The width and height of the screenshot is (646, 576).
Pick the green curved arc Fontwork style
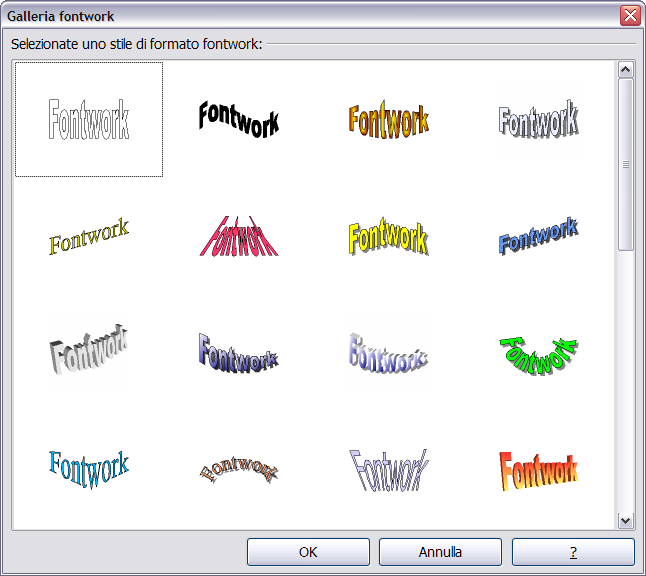click(539, 352)
